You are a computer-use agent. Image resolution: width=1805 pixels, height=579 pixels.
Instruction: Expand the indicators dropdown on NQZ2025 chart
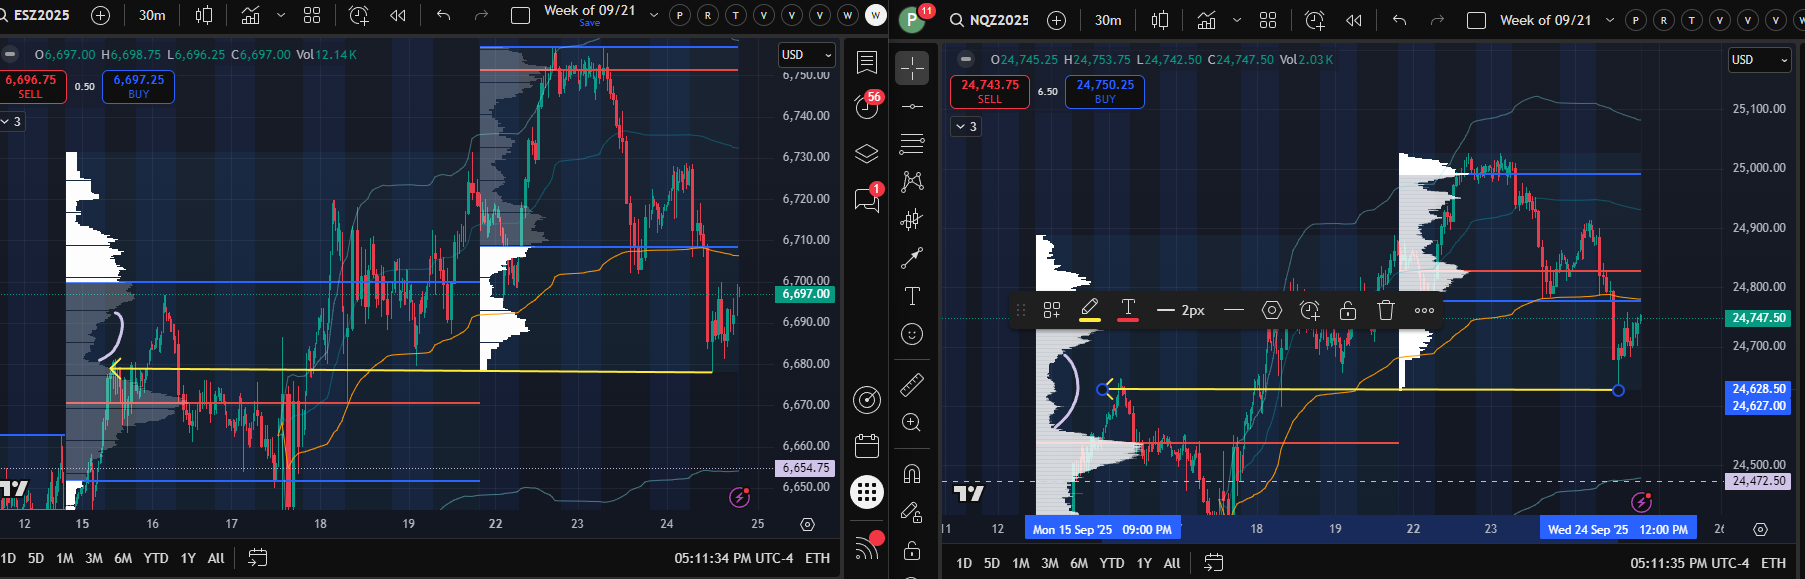coord(1237,20)
